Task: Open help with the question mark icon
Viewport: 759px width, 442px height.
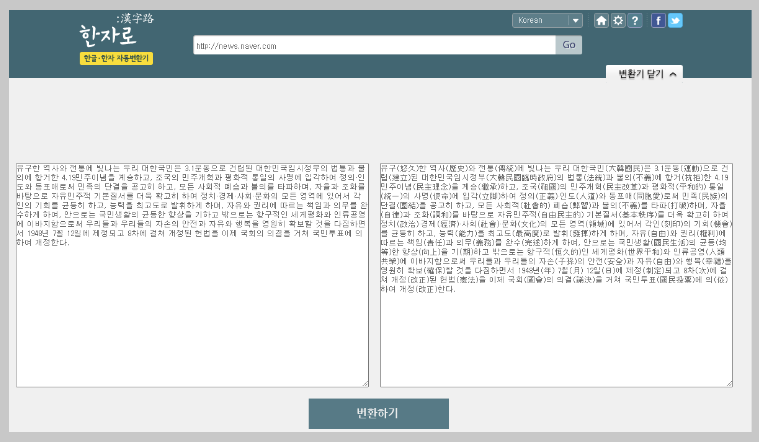Action: click(x=635, y=20)
